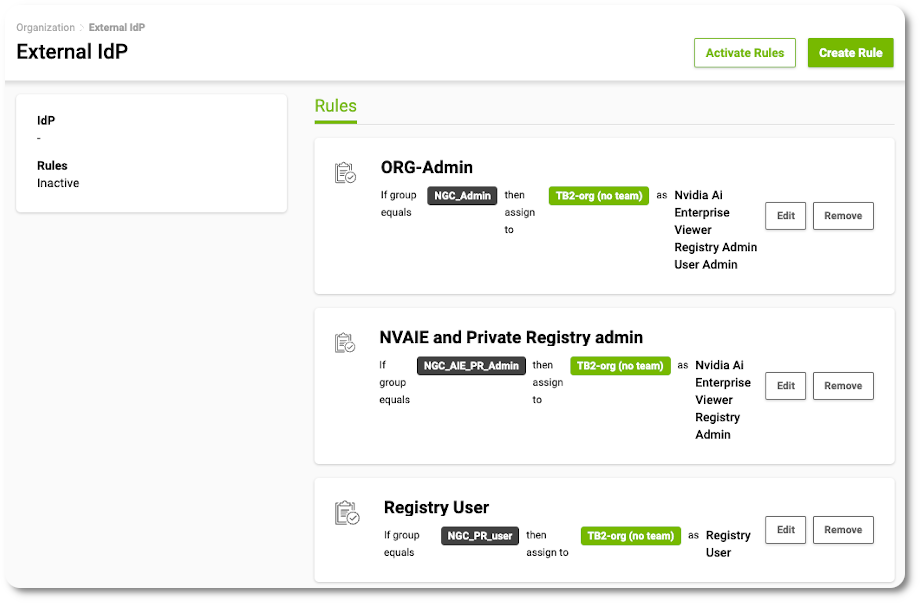This screenshot has width=920, height=603.
Task: Click the Registry User rule clipboard icon
Action: 346,513
